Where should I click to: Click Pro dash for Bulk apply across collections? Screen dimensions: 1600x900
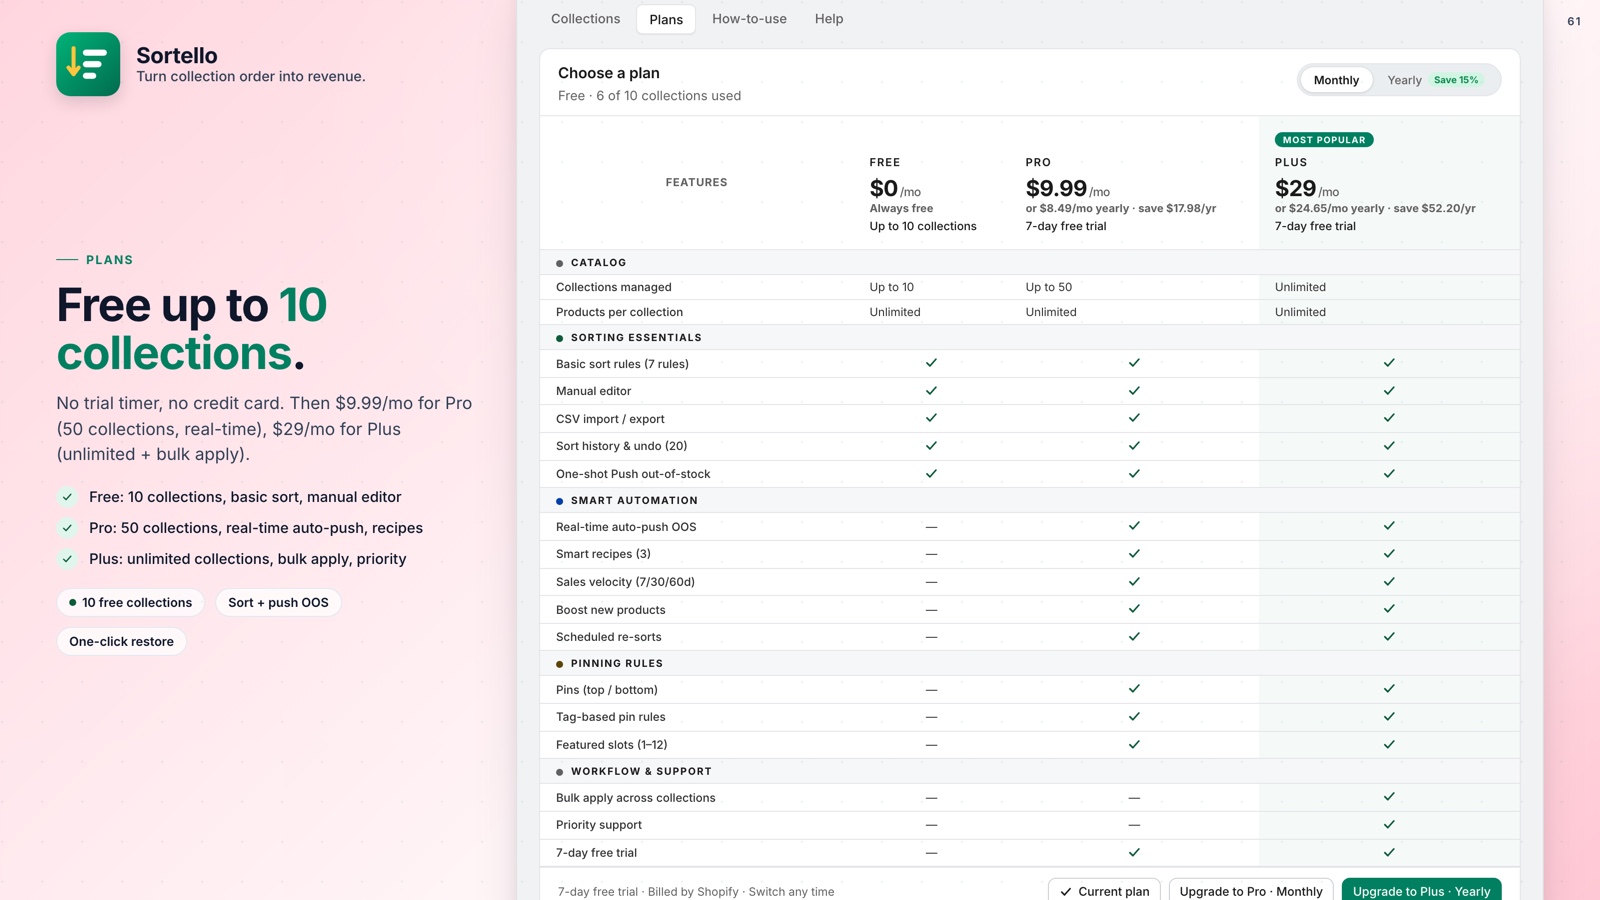1134,798
